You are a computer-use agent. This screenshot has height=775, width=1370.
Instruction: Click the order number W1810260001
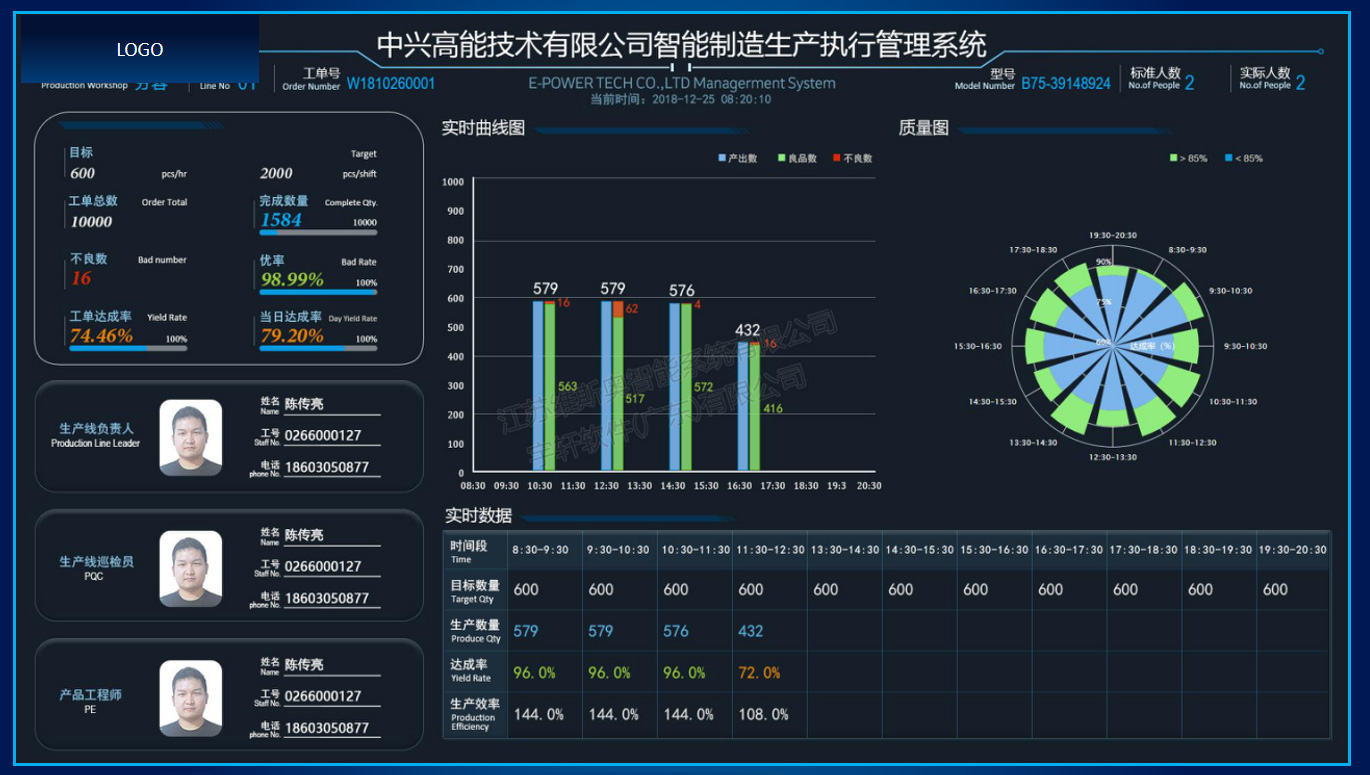point(391,84)
